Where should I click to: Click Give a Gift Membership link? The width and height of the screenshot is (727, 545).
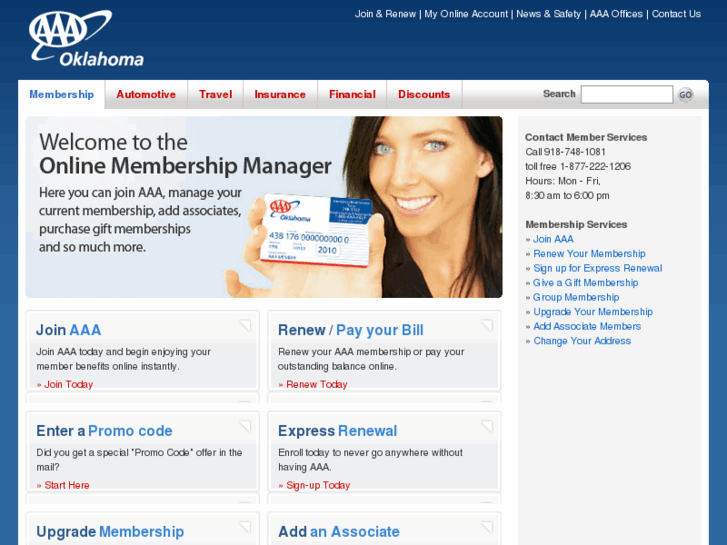(x=586, y=282)
